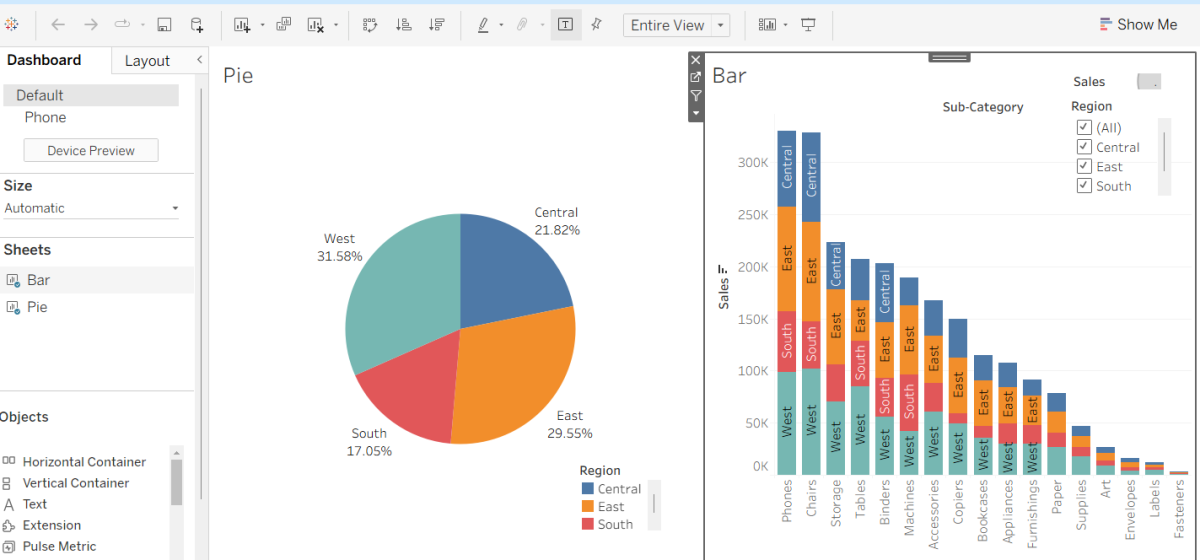Open the Show Me panel

pyautogui.click(x=1138, y=25)
